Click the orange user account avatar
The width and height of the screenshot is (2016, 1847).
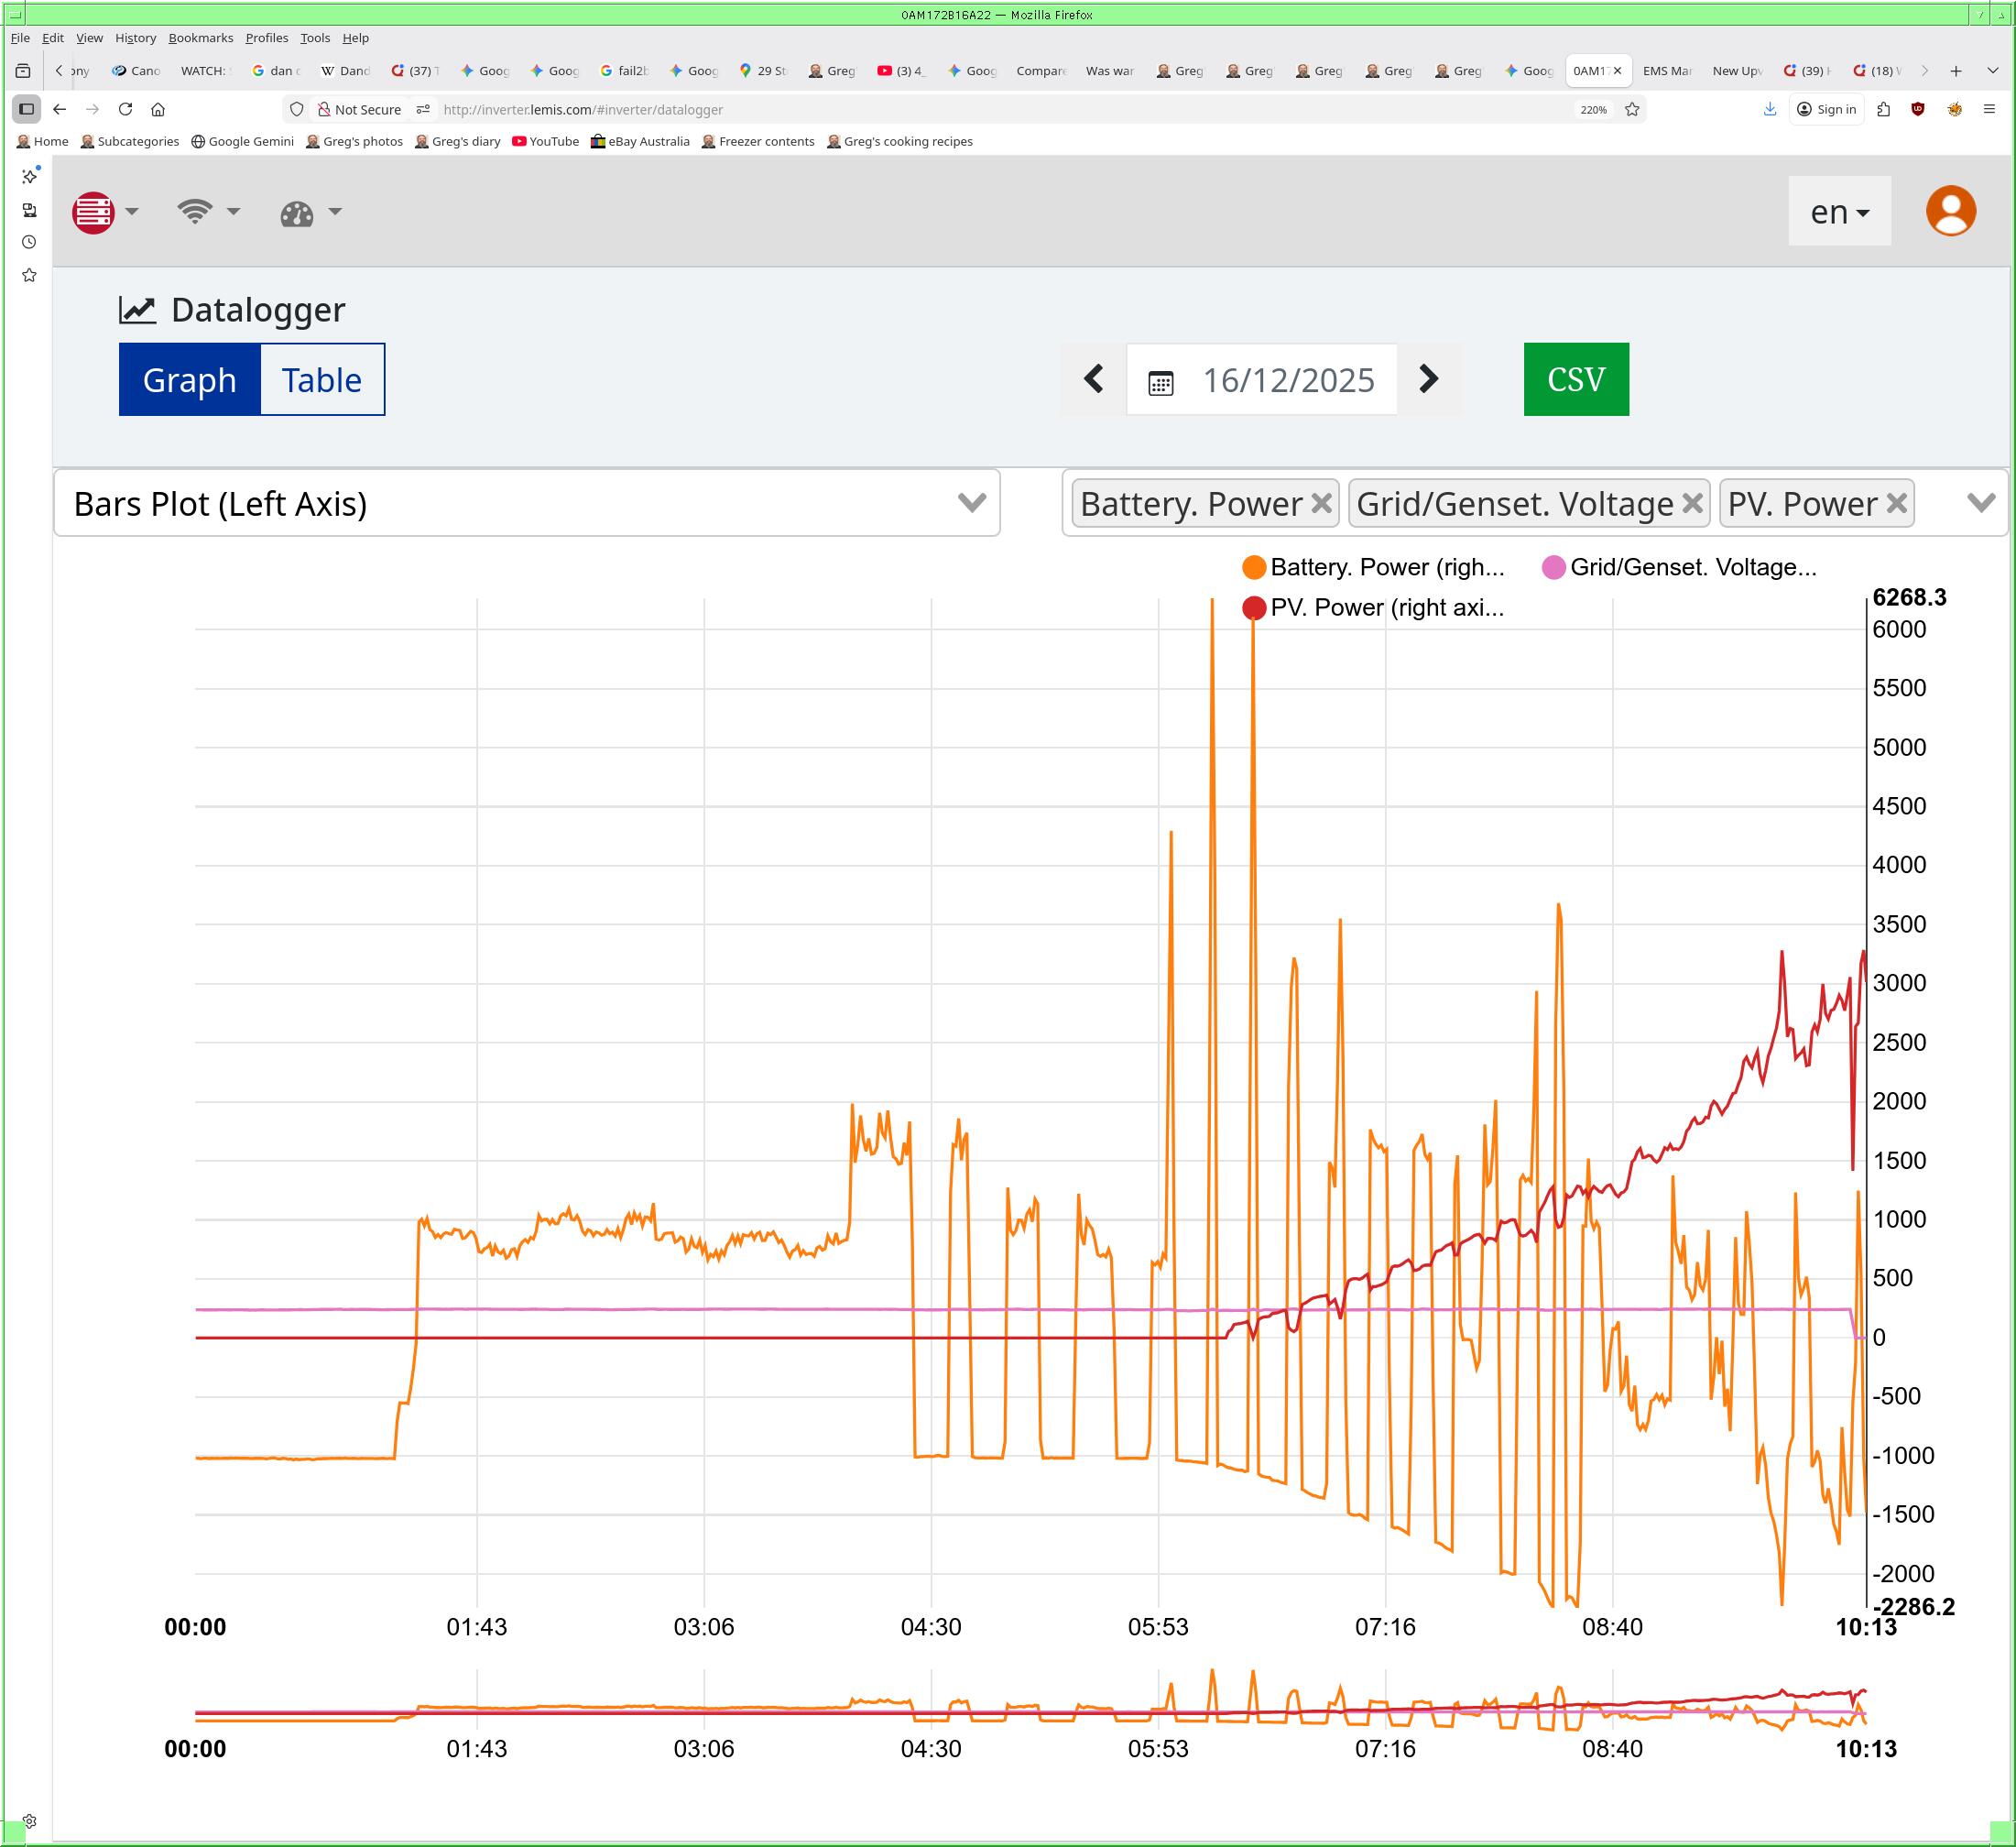(x=1949, y=211)
